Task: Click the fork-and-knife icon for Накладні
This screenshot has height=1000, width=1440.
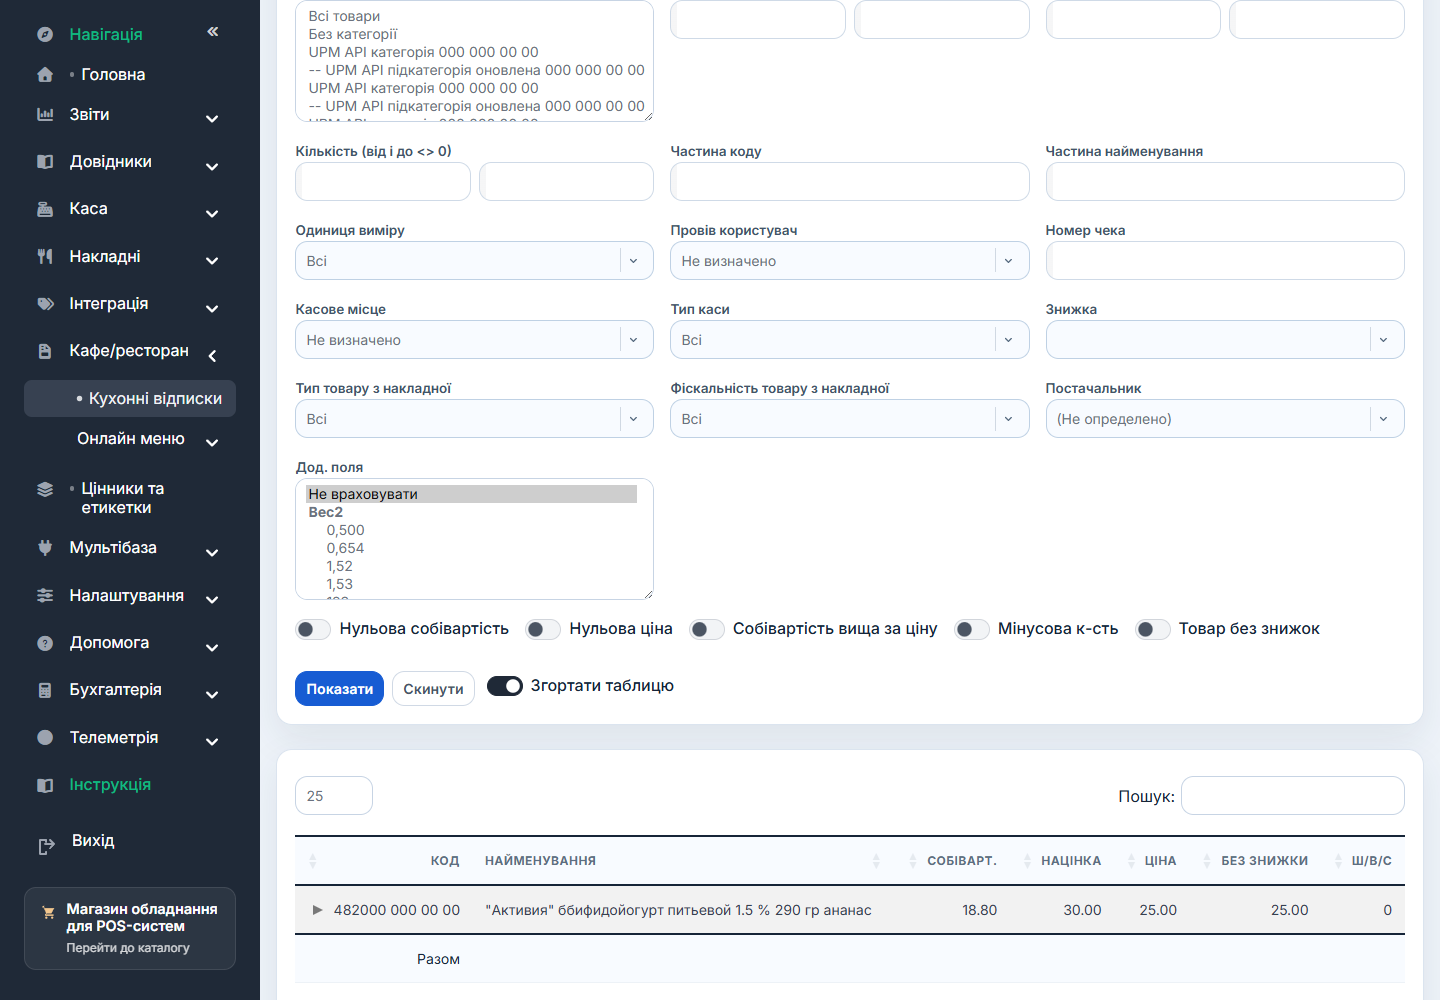Action: 45,256
